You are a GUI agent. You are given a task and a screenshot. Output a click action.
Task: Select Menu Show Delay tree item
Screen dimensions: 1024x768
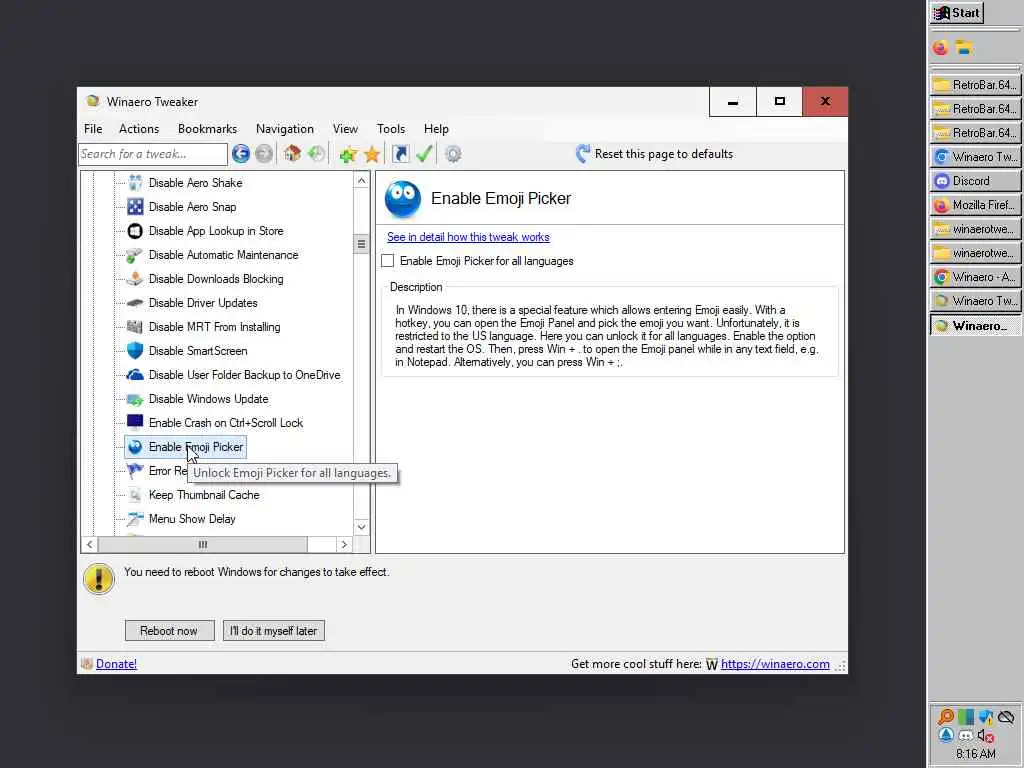[192, 519]
